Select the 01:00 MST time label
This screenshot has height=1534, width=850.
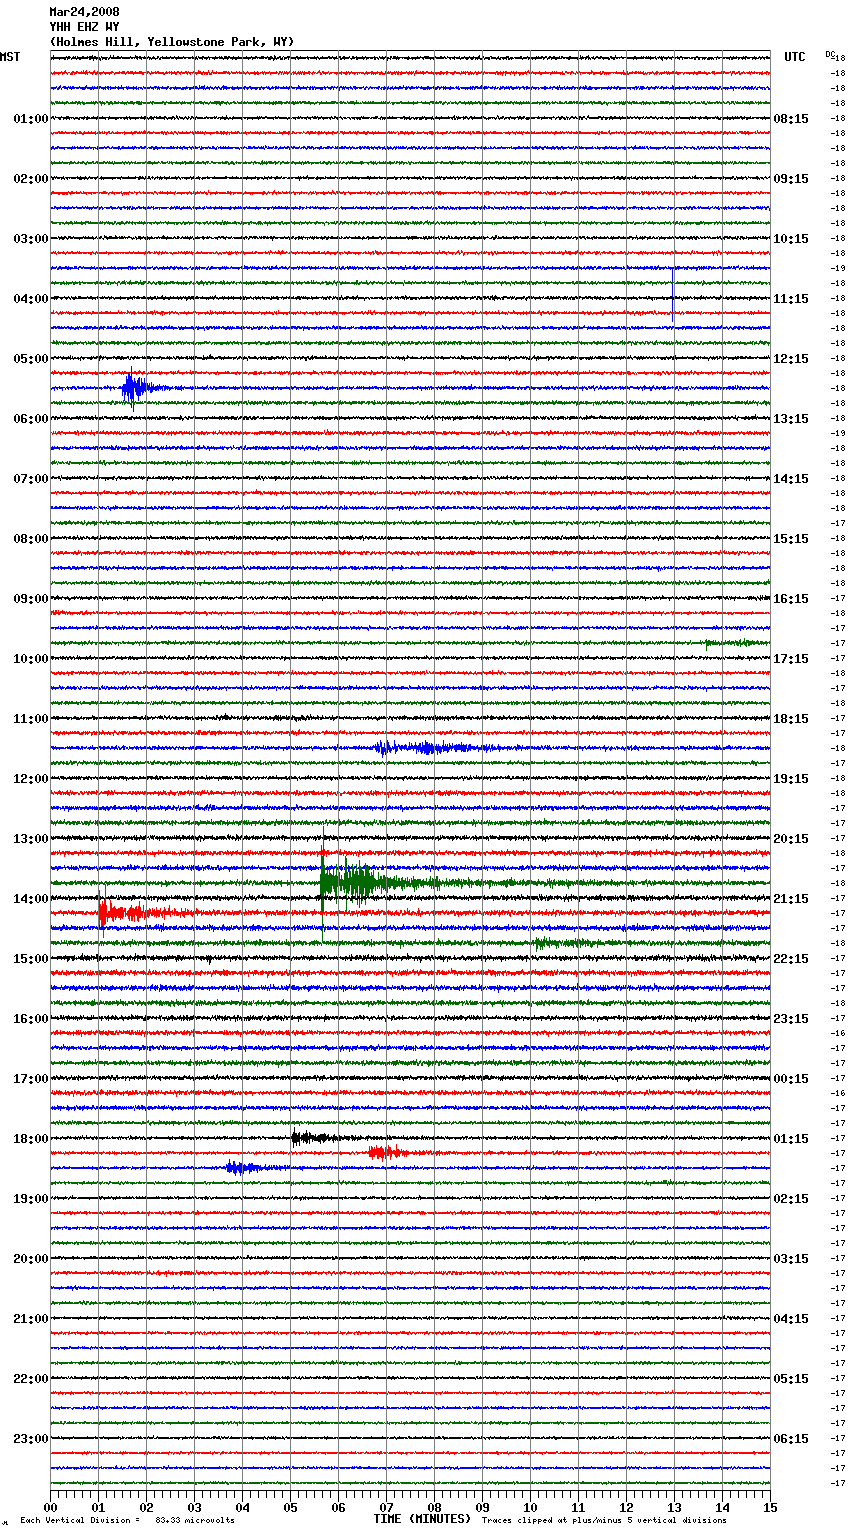click(31, 119)
